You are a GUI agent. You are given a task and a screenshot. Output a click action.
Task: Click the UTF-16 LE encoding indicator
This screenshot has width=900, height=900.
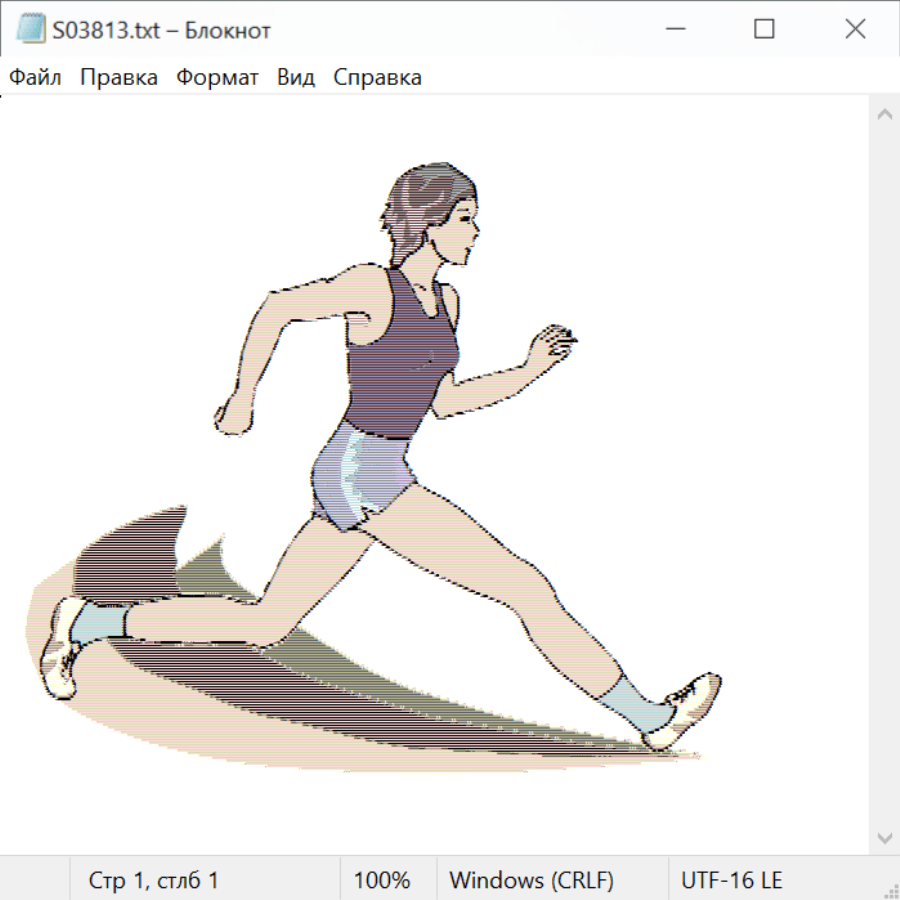click(x=731, y=881)
